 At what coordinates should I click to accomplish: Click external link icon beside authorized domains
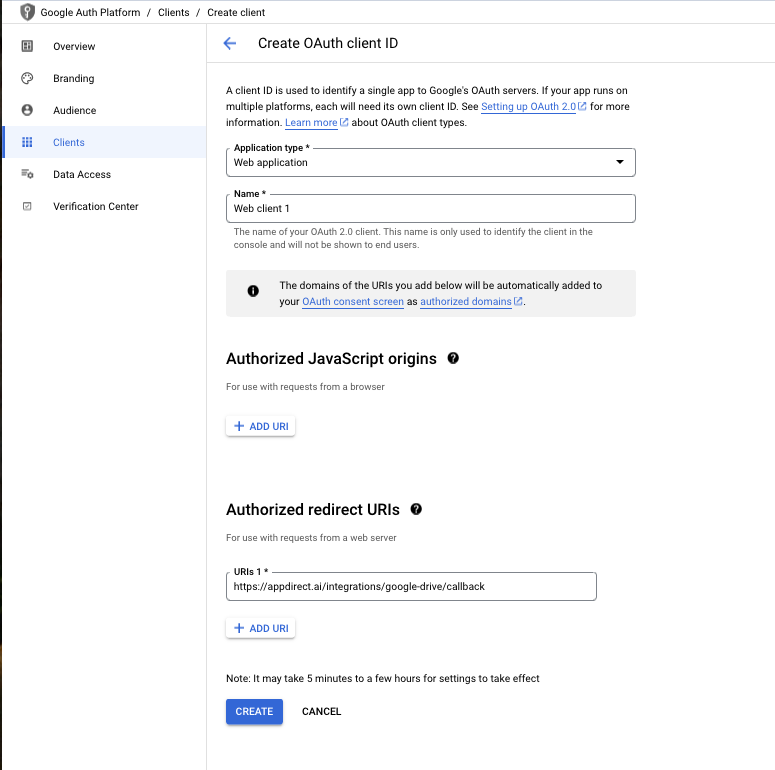(518, 301)
